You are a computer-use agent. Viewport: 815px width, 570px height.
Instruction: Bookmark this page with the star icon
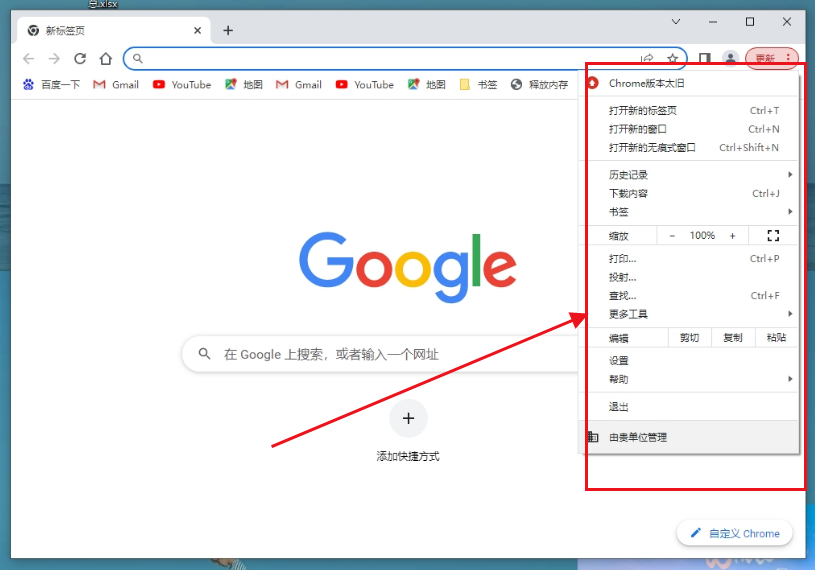point(673,58)
